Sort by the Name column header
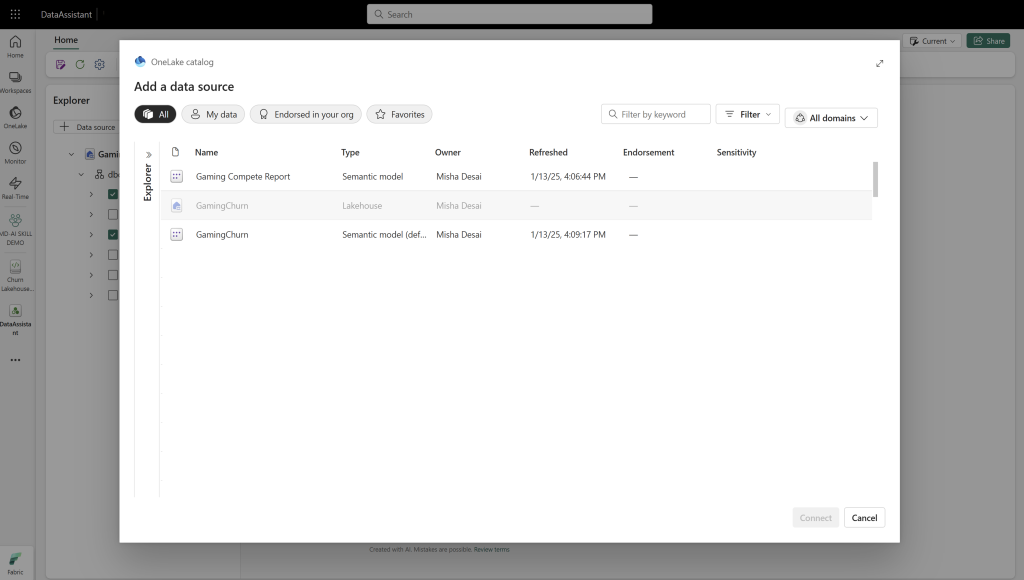This screenshot has height=580, width=1024. pos(206,152)
